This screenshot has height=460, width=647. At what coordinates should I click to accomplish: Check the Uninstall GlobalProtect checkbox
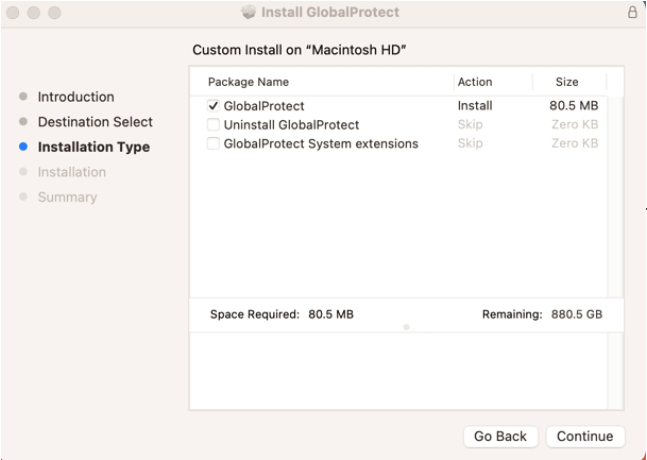pyautogui.click(x=213, y=125)
